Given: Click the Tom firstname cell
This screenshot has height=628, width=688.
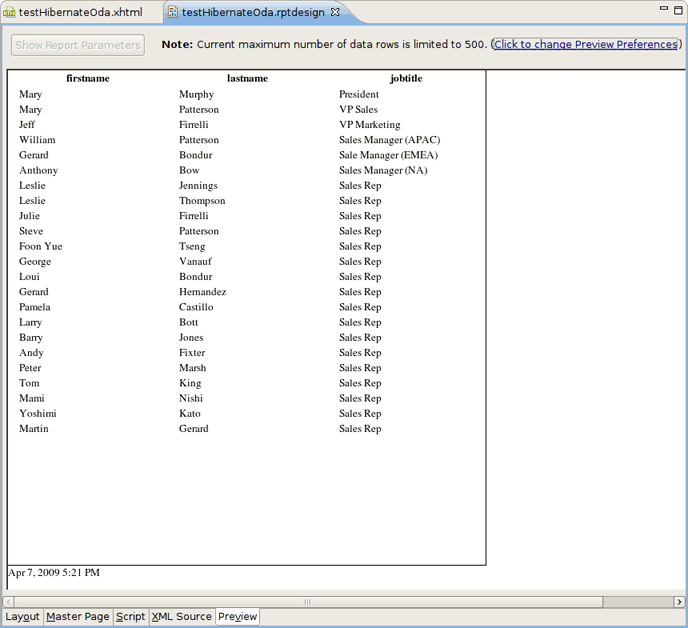Looking at the screenshot, I should click(x=29, y=383).
